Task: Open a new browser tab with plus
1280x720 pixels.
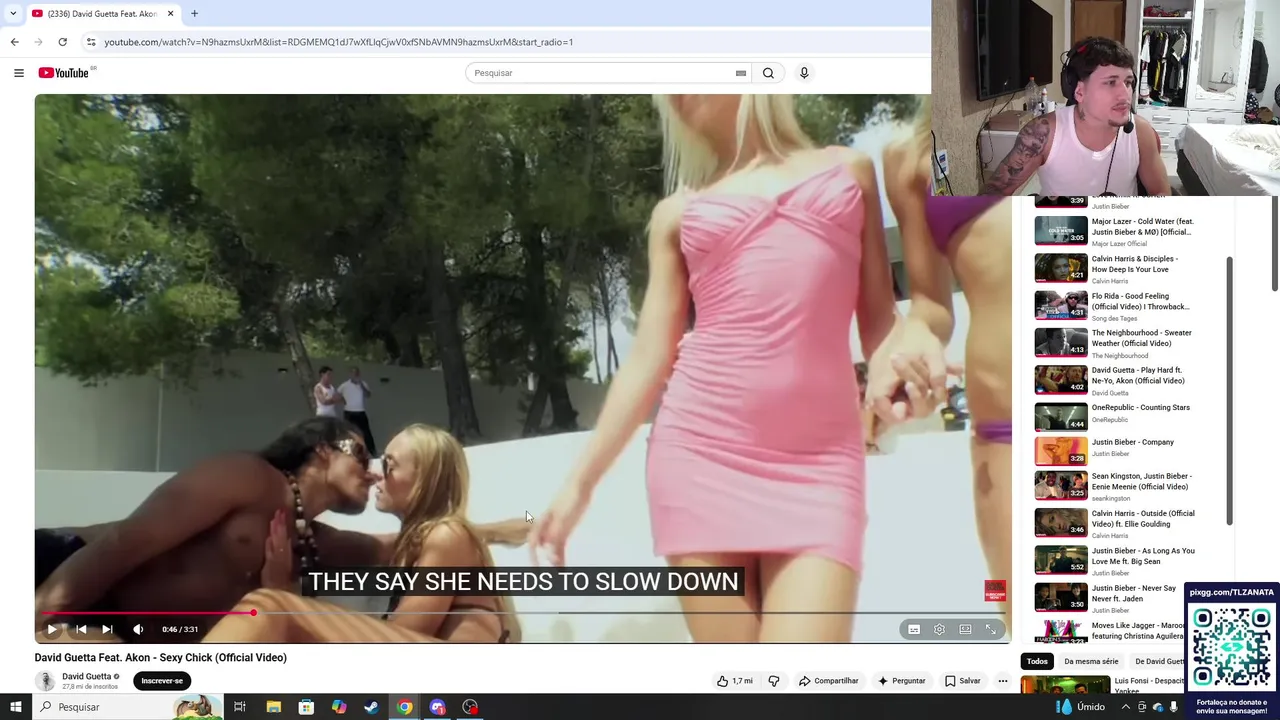Action: [x=194, y=14]
